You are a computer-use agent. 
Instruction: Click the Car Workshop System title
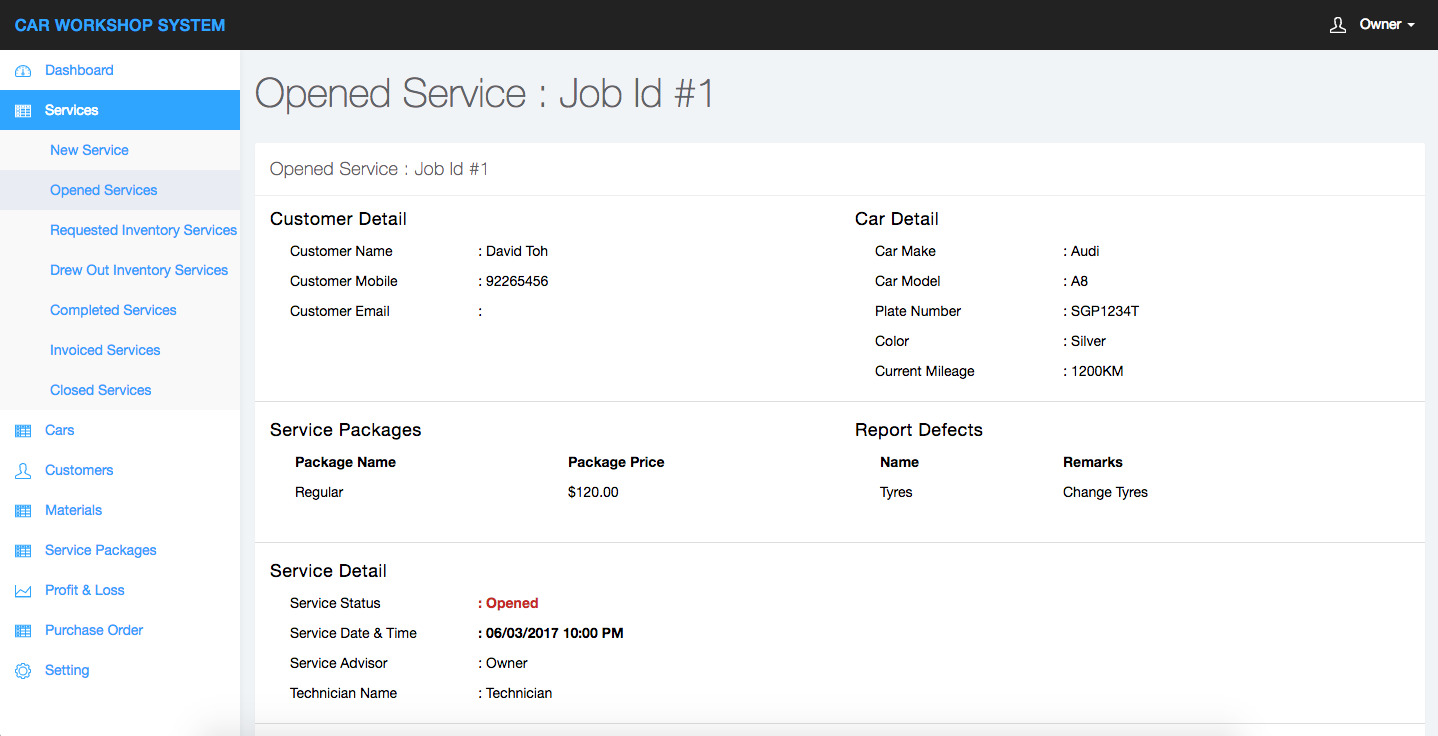(x=120, y=25)
